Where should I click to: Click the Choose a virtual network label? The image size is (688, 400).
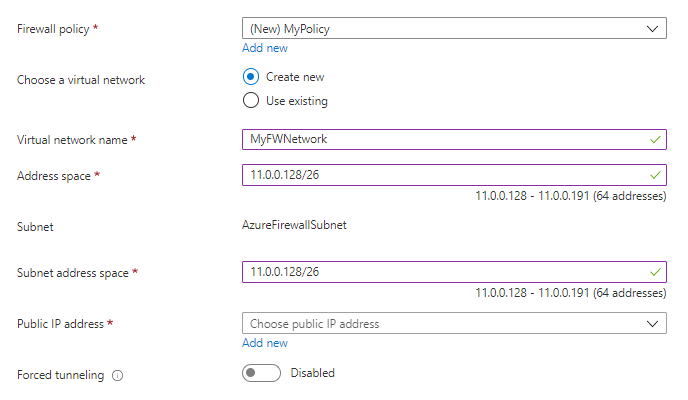pyautogui.click(x=81, y=80)
